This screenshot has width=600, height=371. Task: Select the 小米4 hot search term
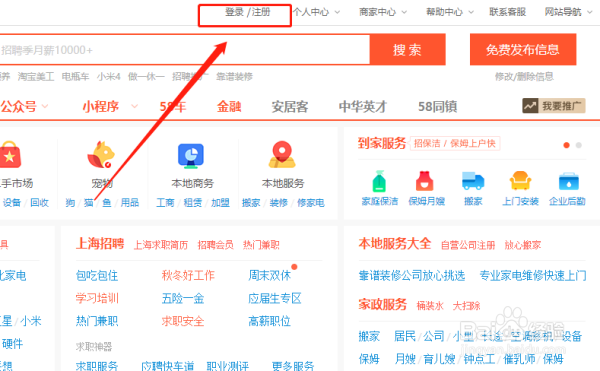pos(109,76)
